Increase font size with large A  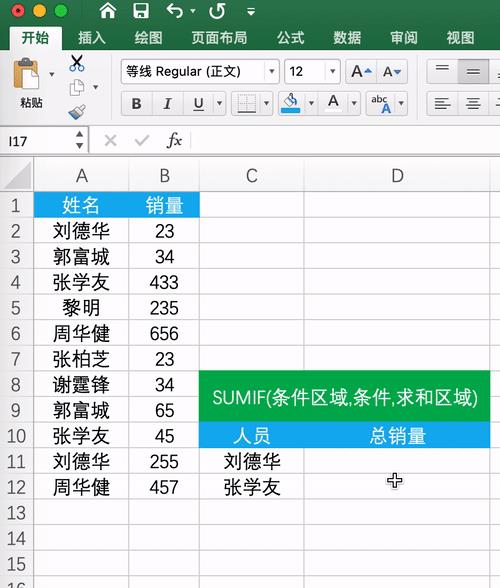pos(361,71)
